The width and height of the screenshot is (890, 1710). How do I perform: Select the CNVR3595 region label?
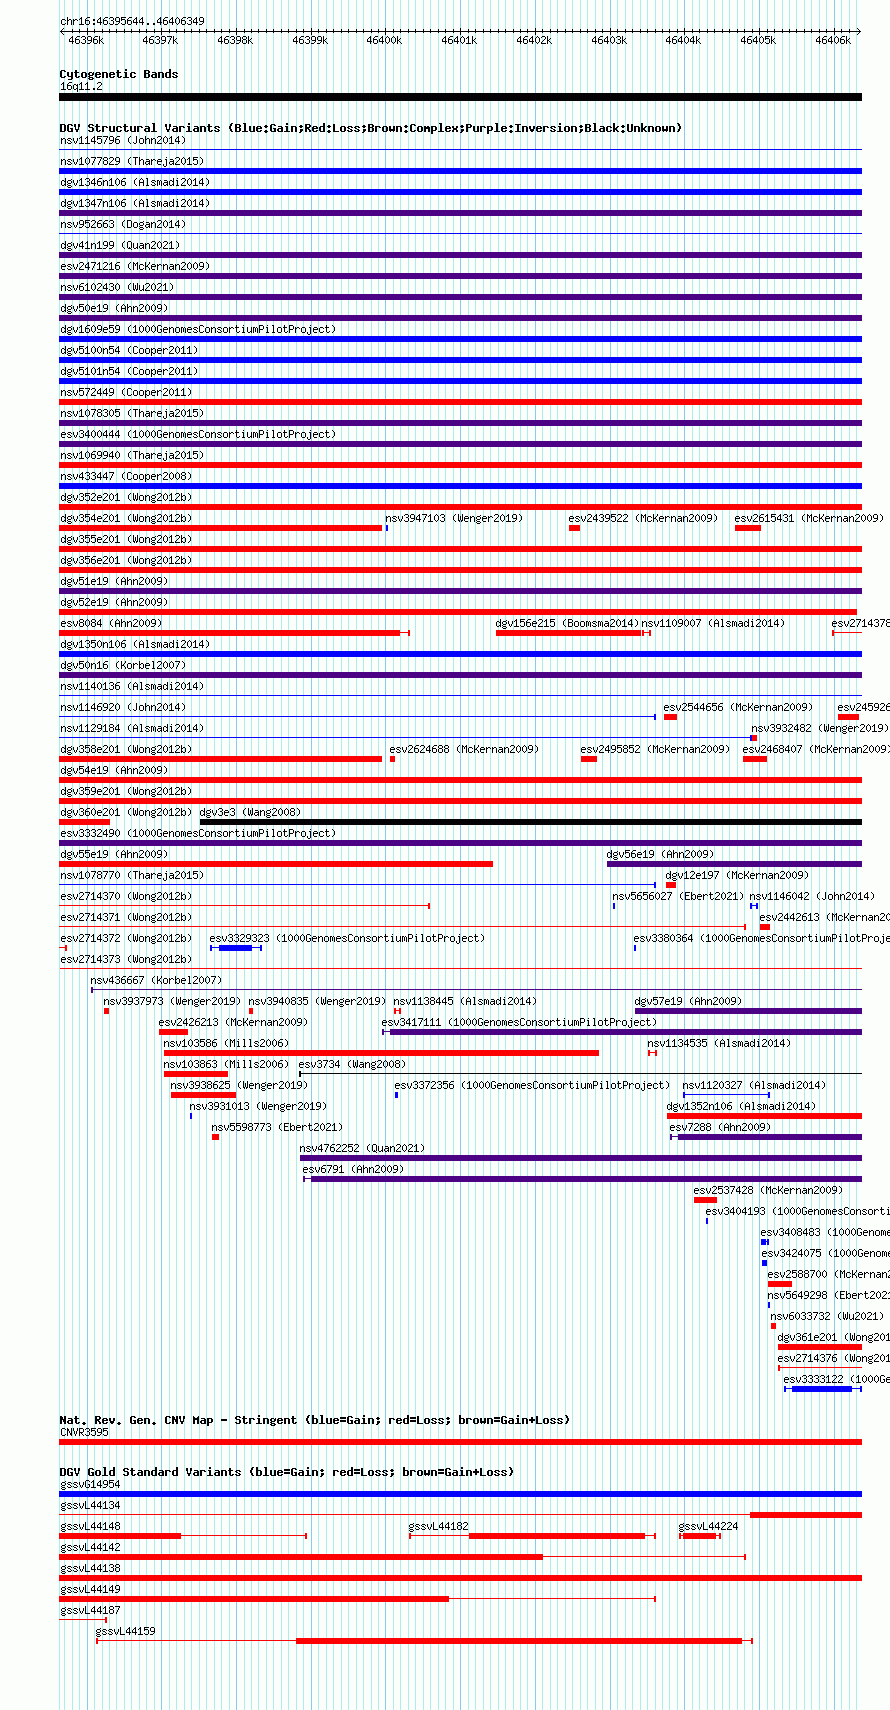[84, 1432]
